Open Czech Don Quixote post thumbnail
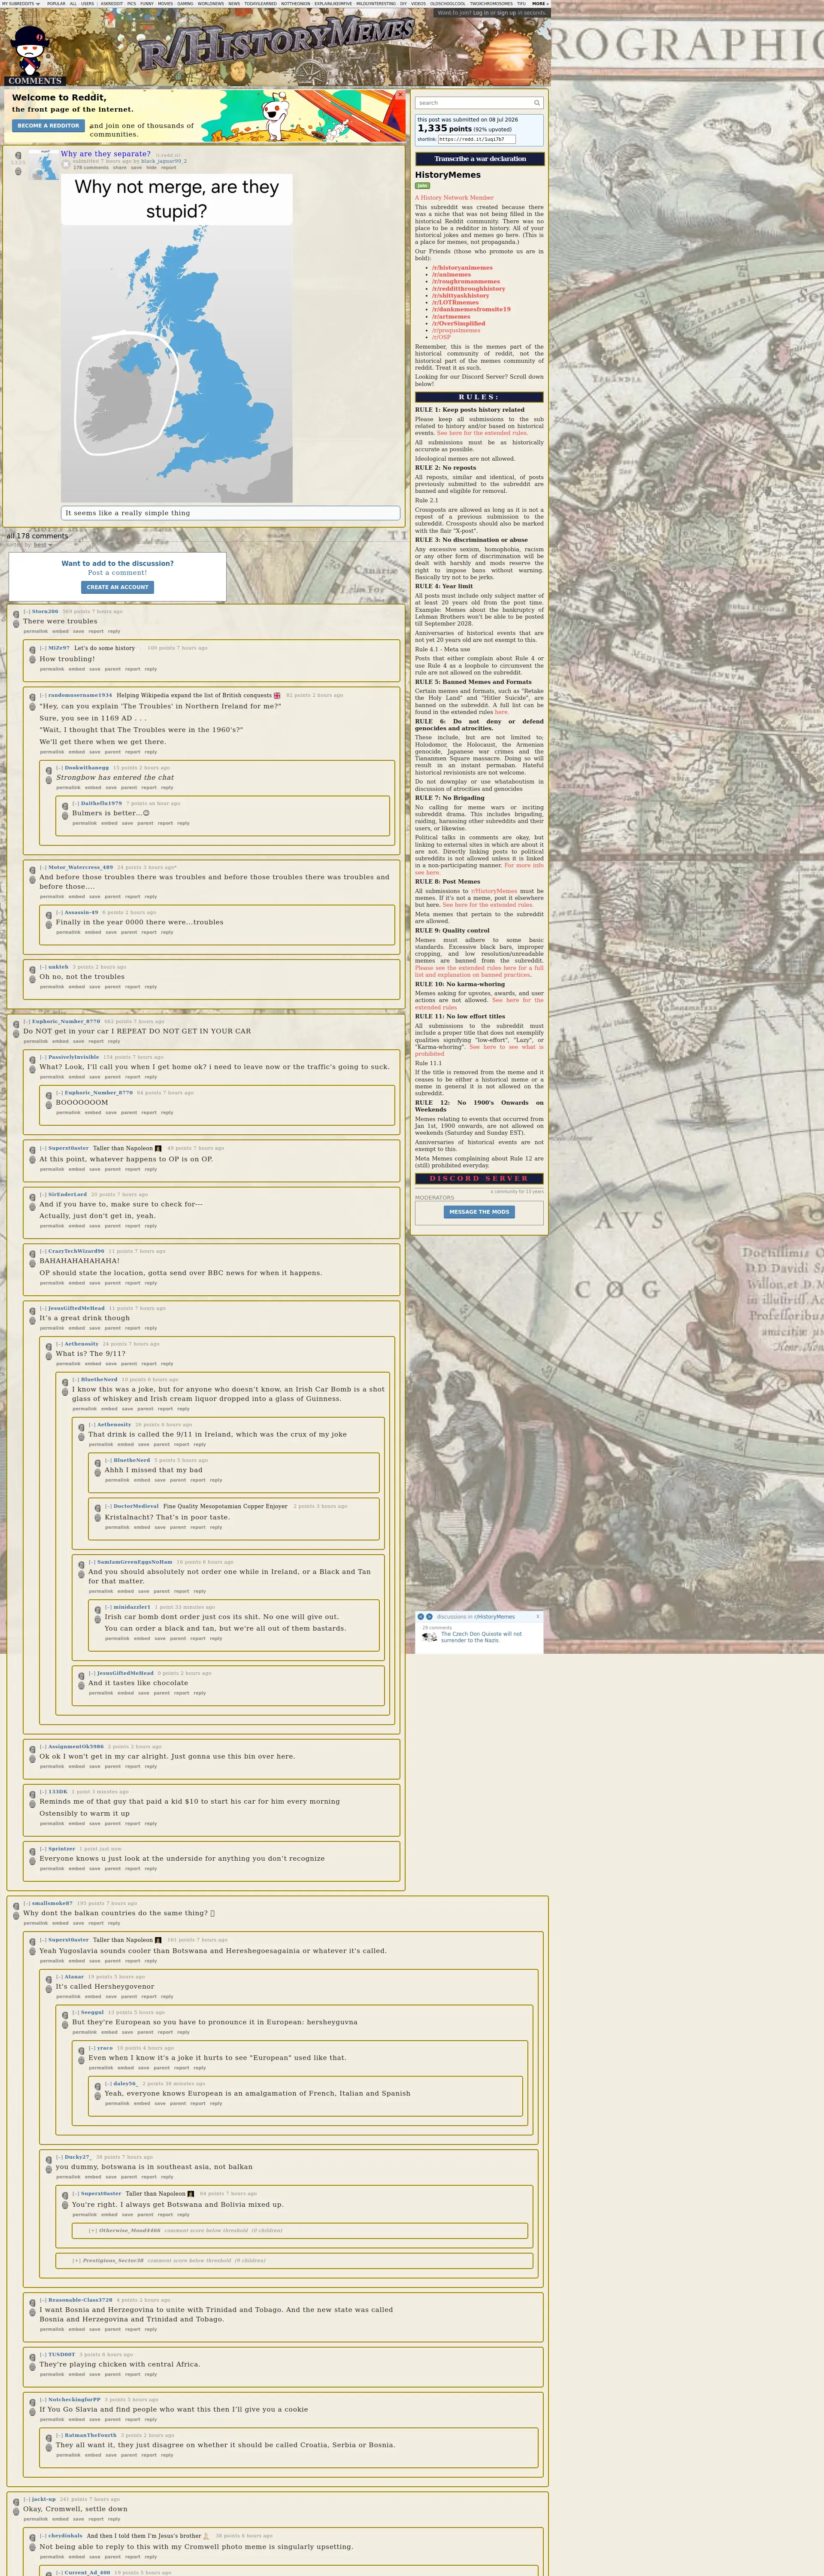Image resolution: width=824 pixels, height=2576 pixels. click(430, 1637)
